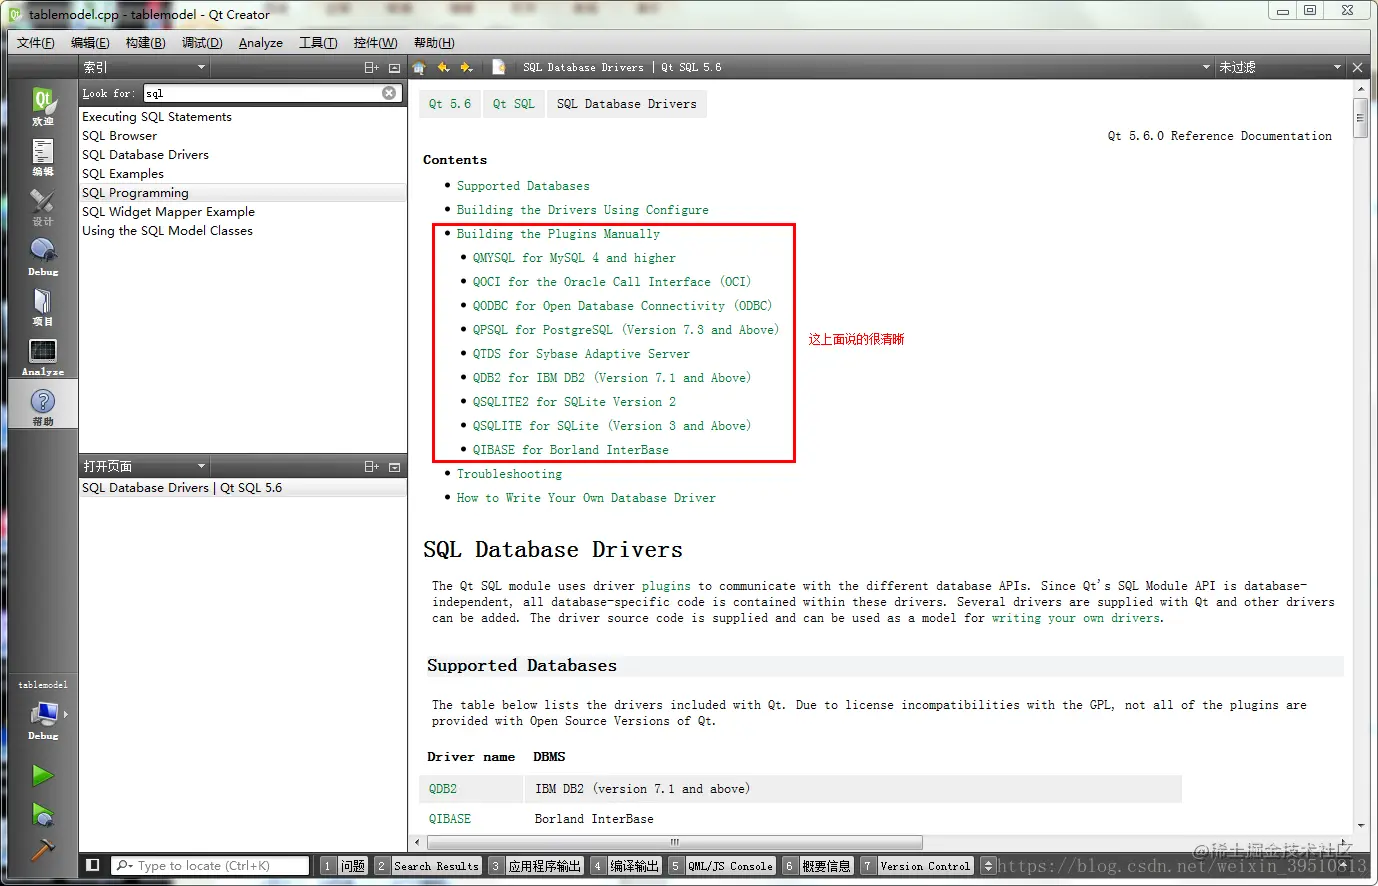Close the open pages (打开页面) panel

pos(394,466)
